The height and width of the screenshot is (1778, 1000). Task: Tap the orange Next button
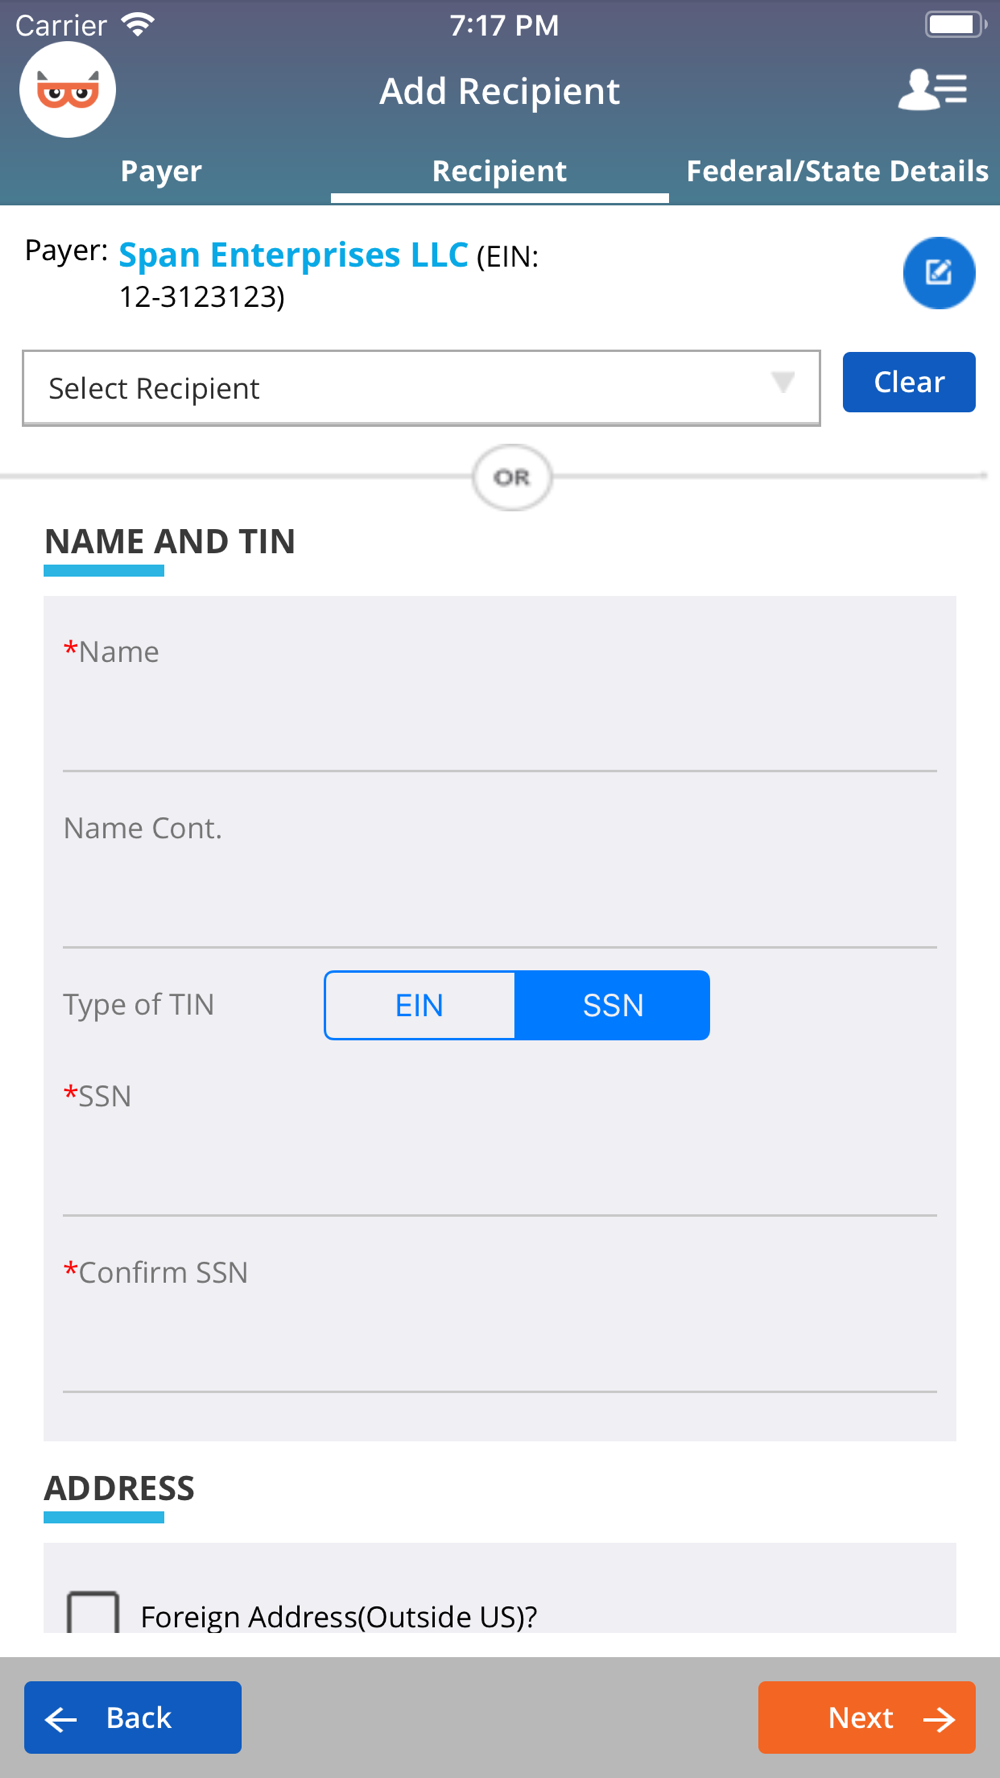click(866, 1717)
